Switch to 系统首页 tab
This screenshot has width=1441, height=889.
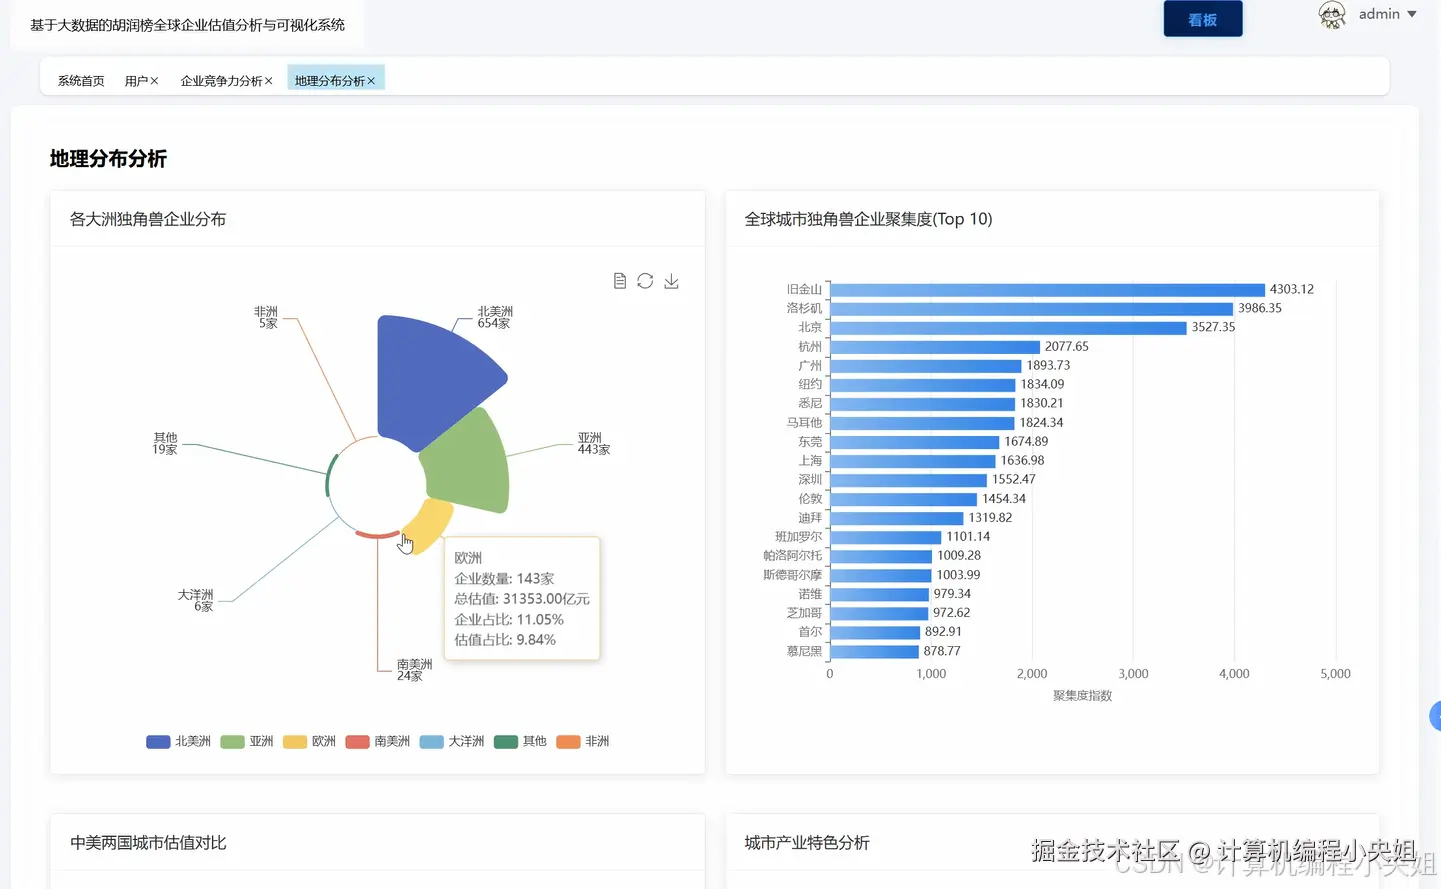click(x=81, y=81)
